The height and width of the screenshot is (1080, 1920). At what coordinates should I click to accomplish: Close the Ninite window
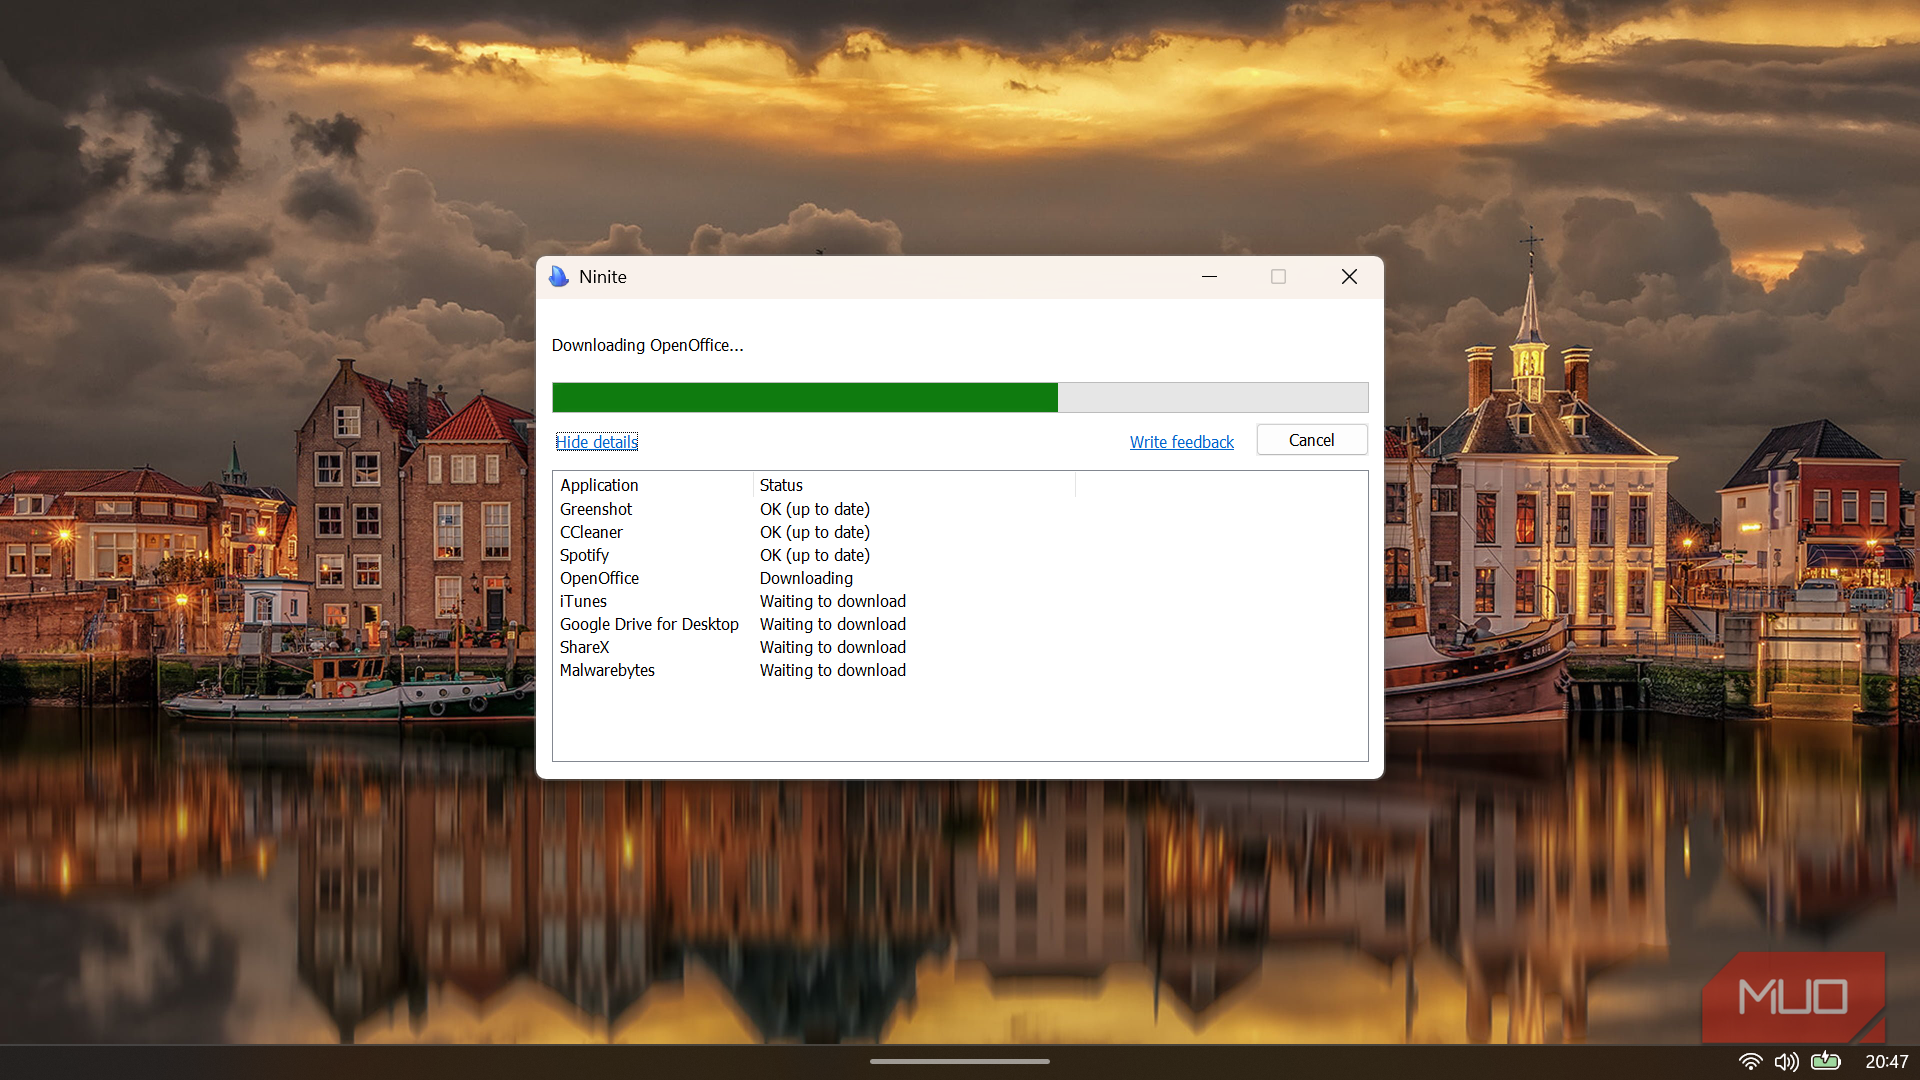click(1349, 277)
